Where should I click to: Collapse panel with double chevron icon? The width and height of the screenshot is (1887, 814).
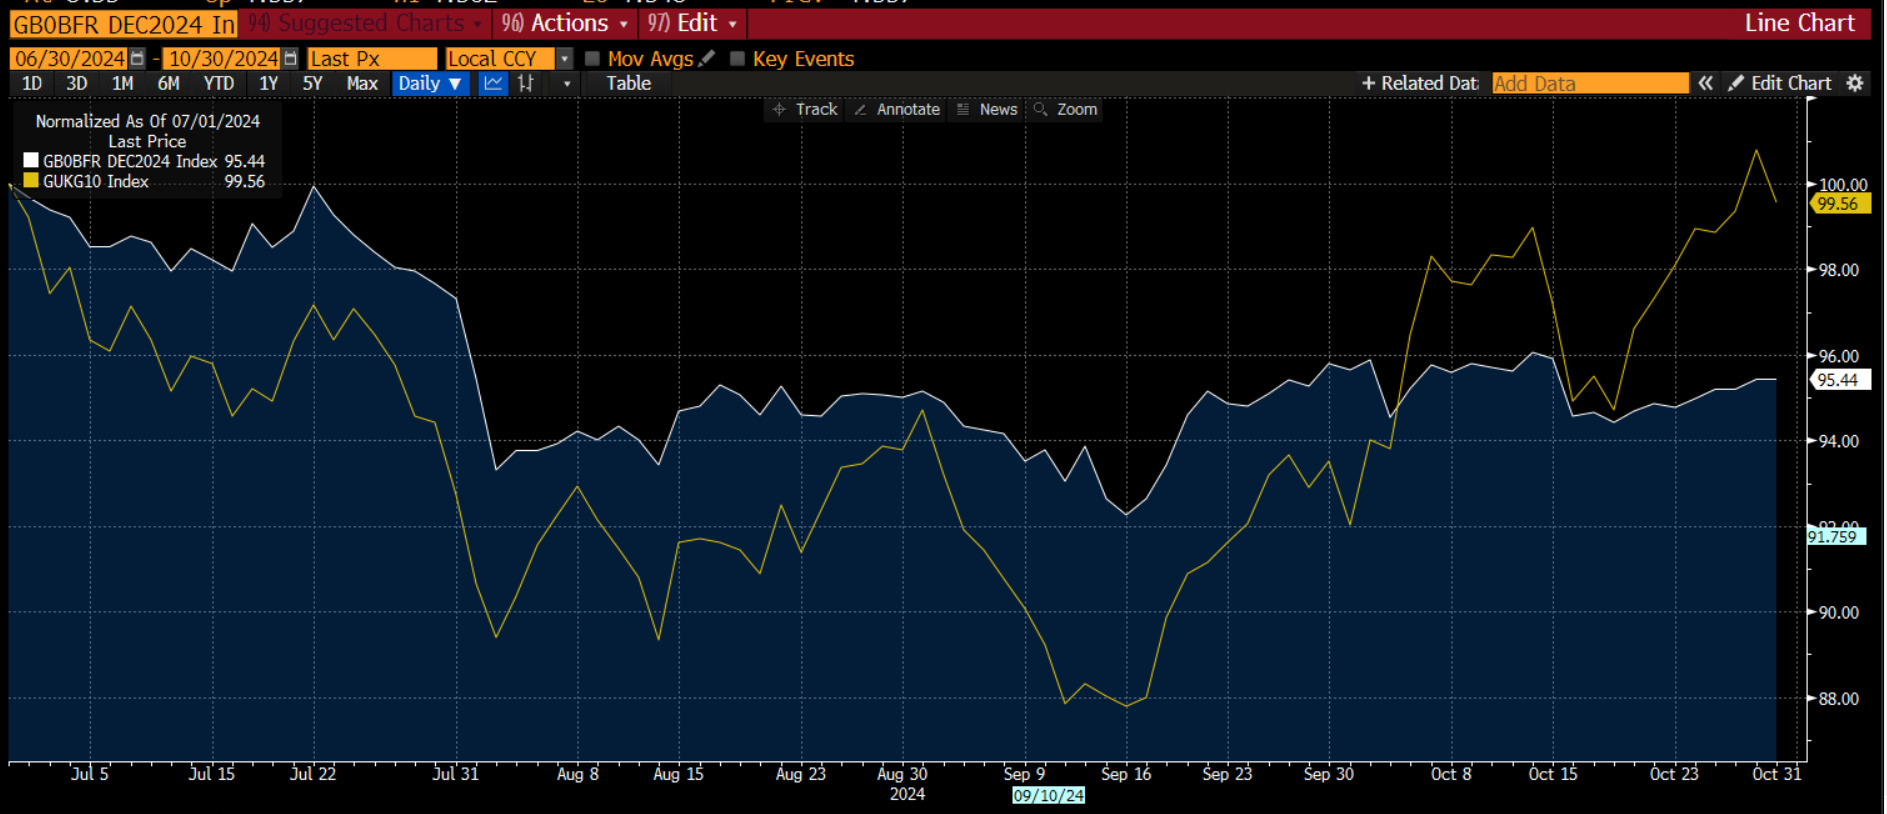click(1706, 84)
